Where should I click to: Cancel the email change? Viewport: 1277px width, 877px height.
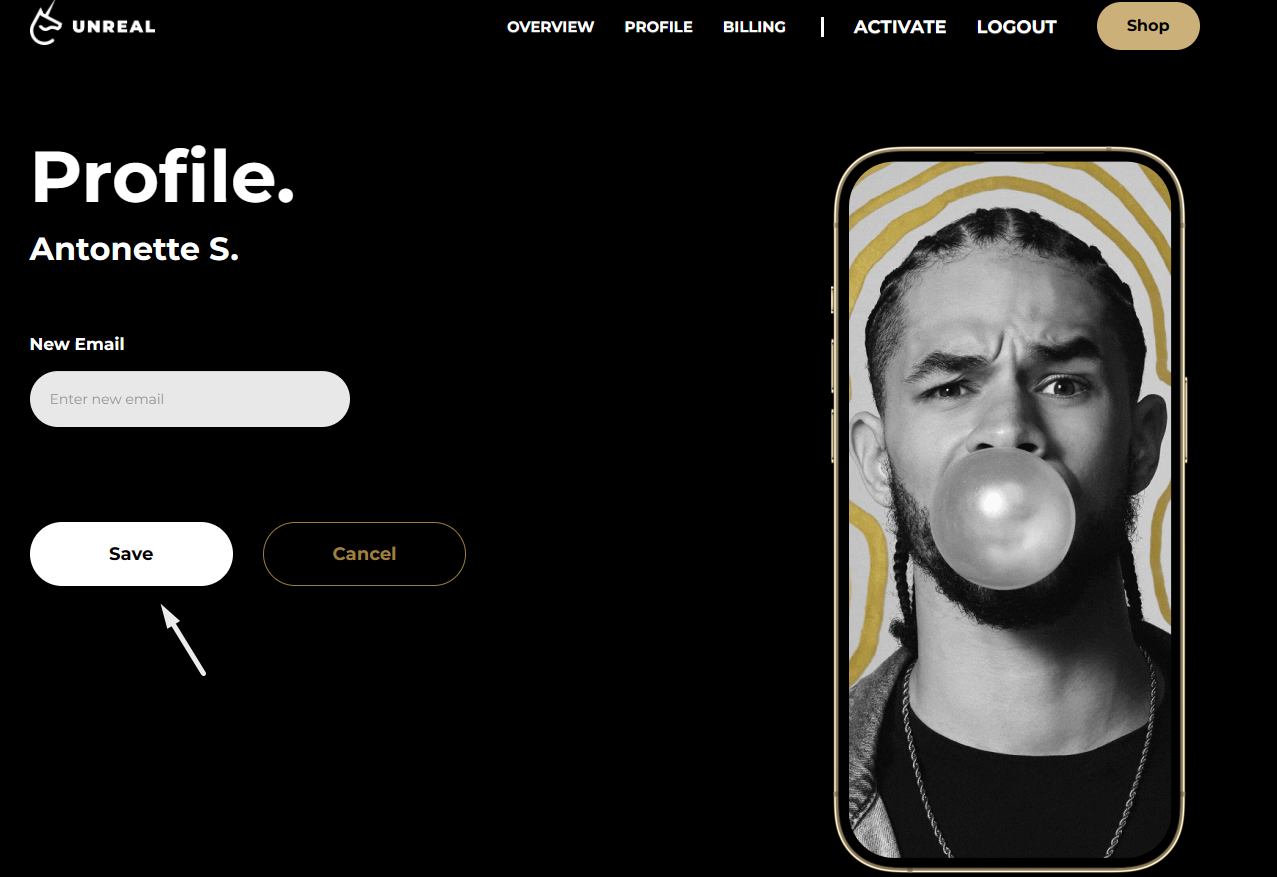[364, 554]
